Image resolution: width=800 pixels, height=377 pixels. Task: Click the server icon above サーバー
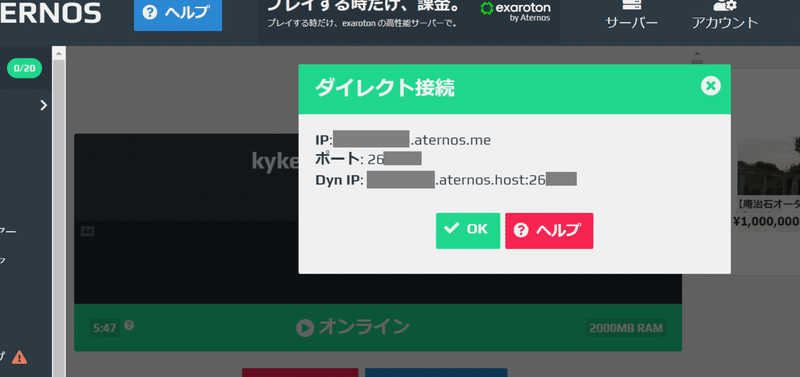(x=631, y=6)
